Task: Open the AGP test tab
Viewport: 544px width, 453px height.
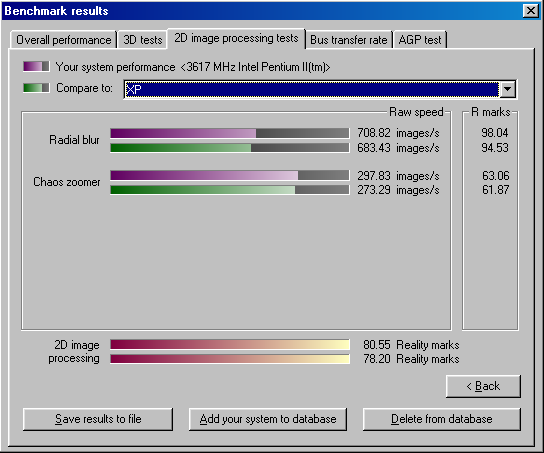Action: click(420, 40)
